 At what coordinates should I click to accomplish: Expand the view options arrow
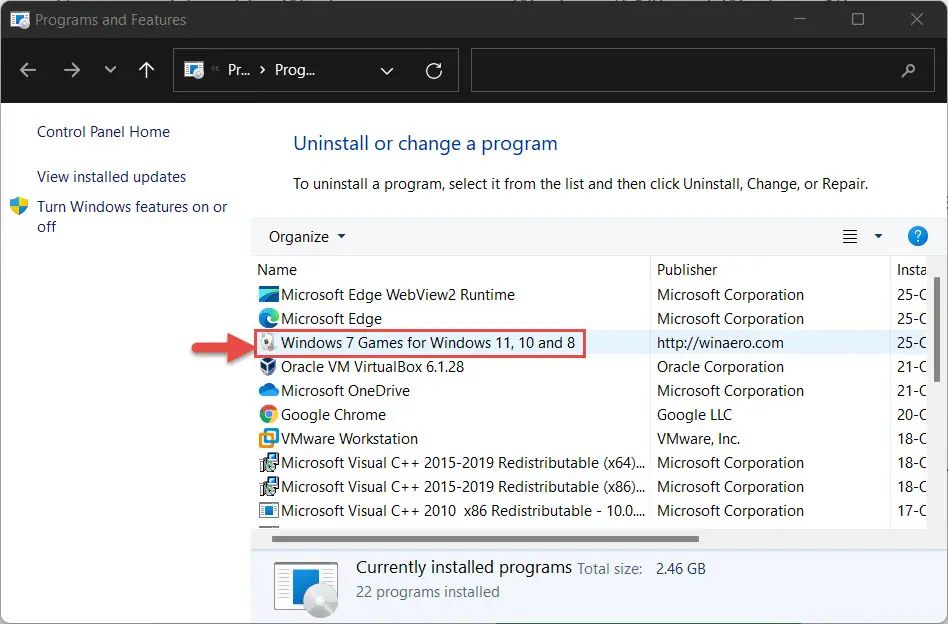pyautogui.click(x=878, y=236)
